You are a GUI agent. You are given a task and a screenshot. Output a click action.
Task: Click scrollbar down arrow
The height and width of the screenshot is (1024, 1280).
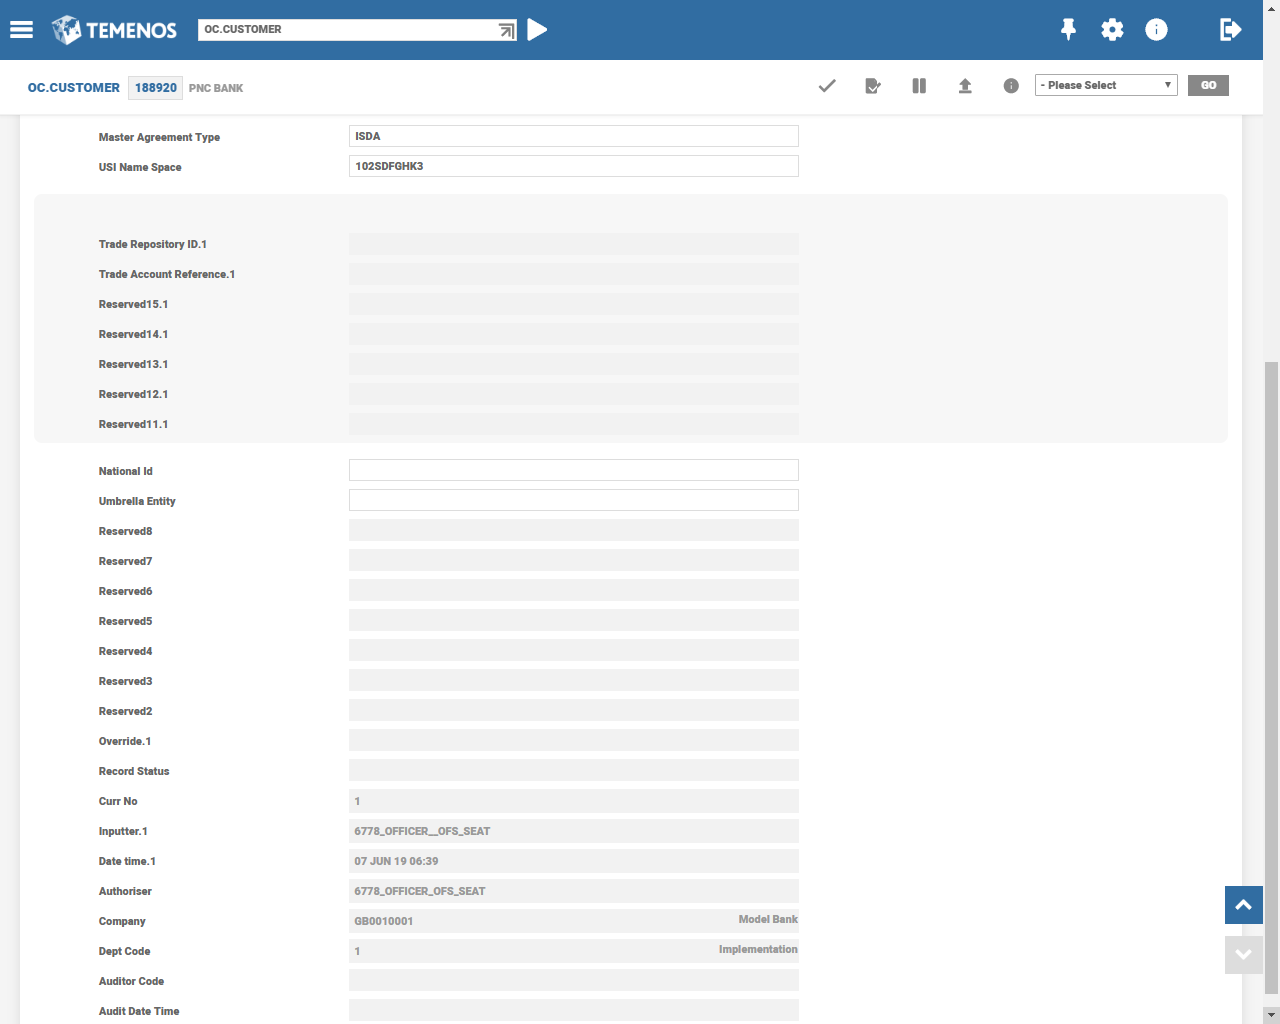tap(1271, 1015)
